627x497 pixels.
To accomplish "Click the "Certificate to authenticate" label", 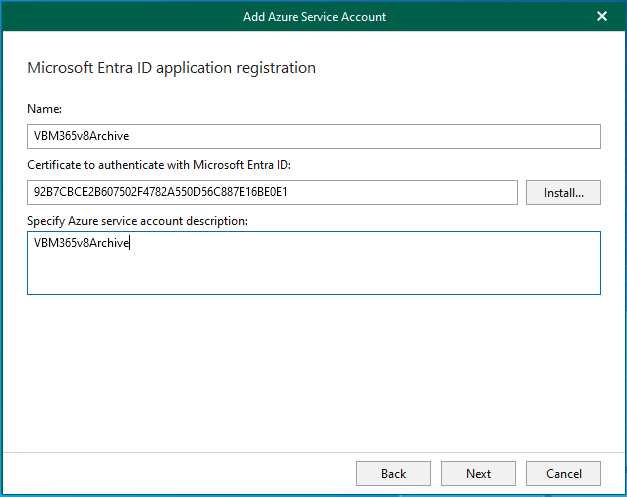I will point(159,164).
